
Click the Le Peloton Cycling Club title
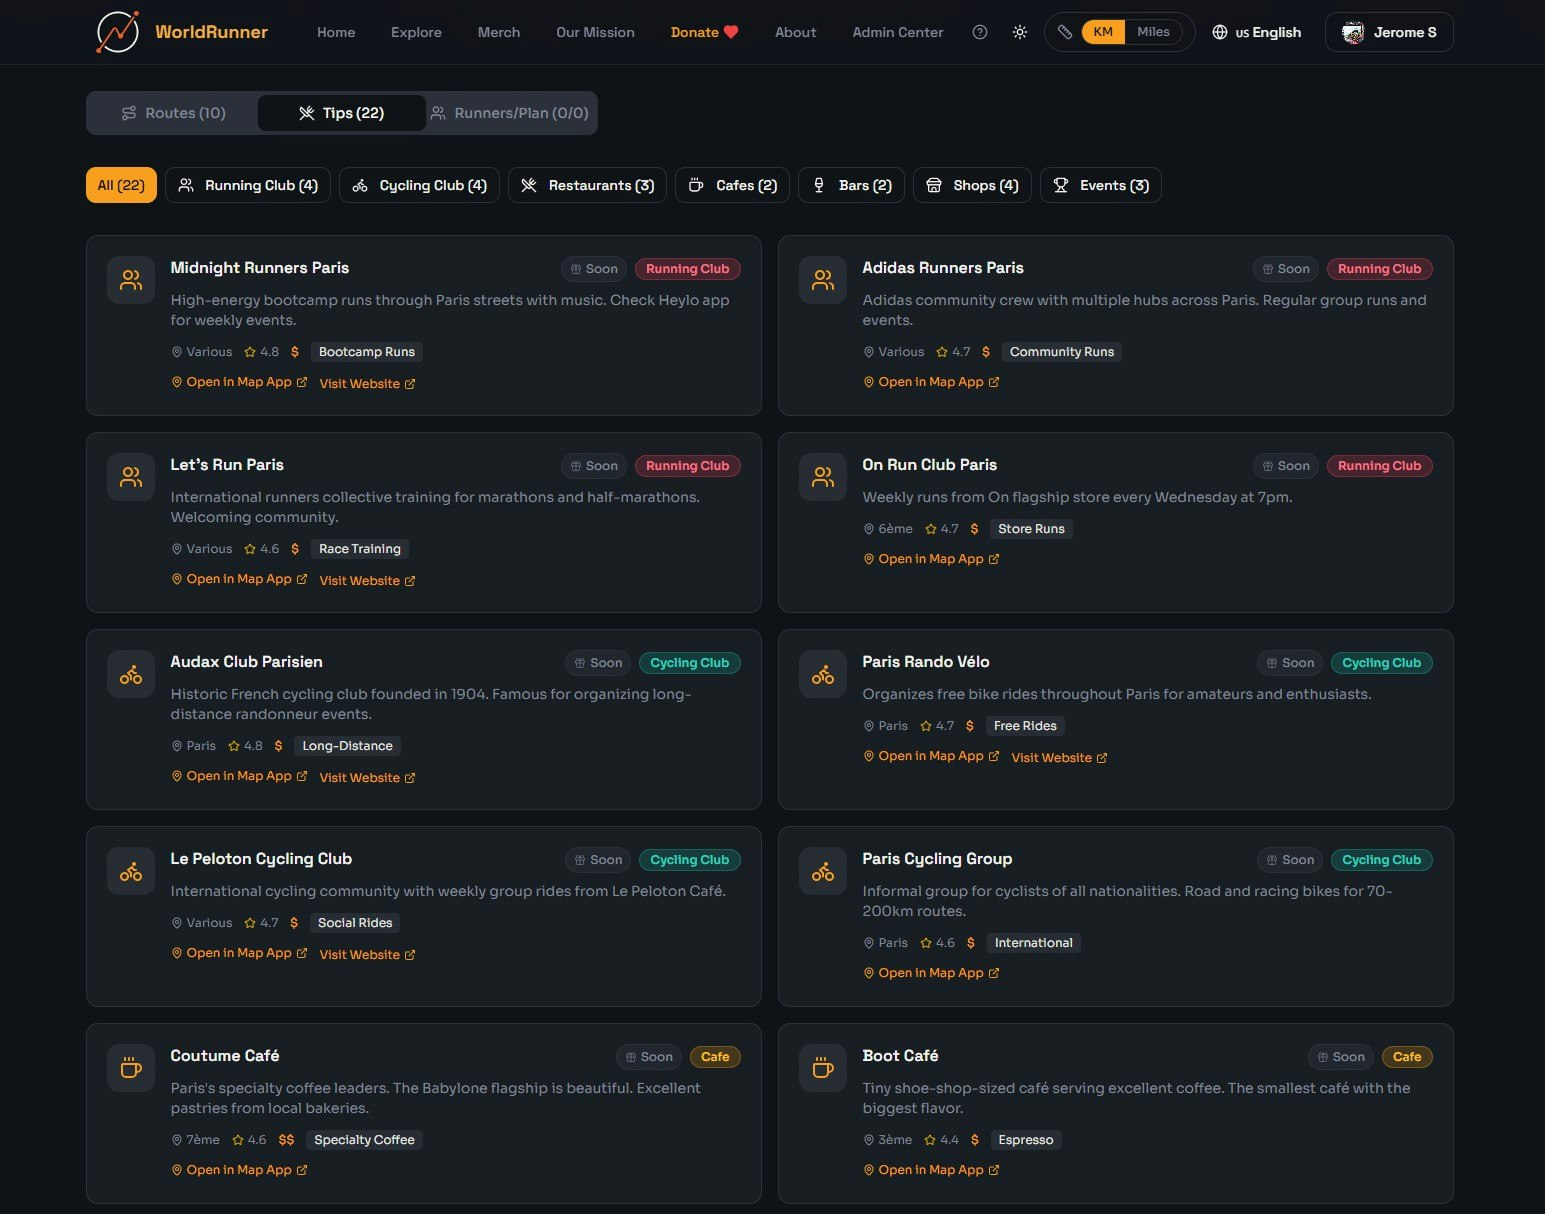[261, 859]
